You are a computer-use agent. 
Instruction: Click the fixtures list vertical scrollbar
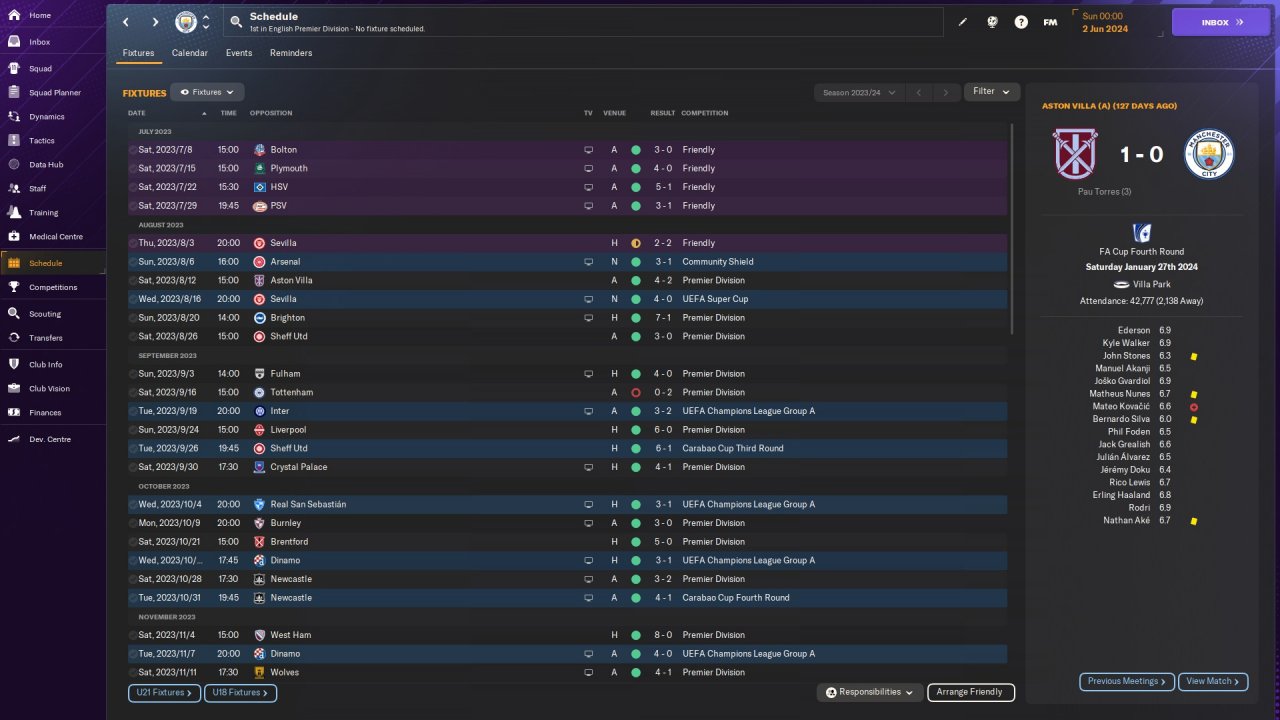click(1013, 230)
